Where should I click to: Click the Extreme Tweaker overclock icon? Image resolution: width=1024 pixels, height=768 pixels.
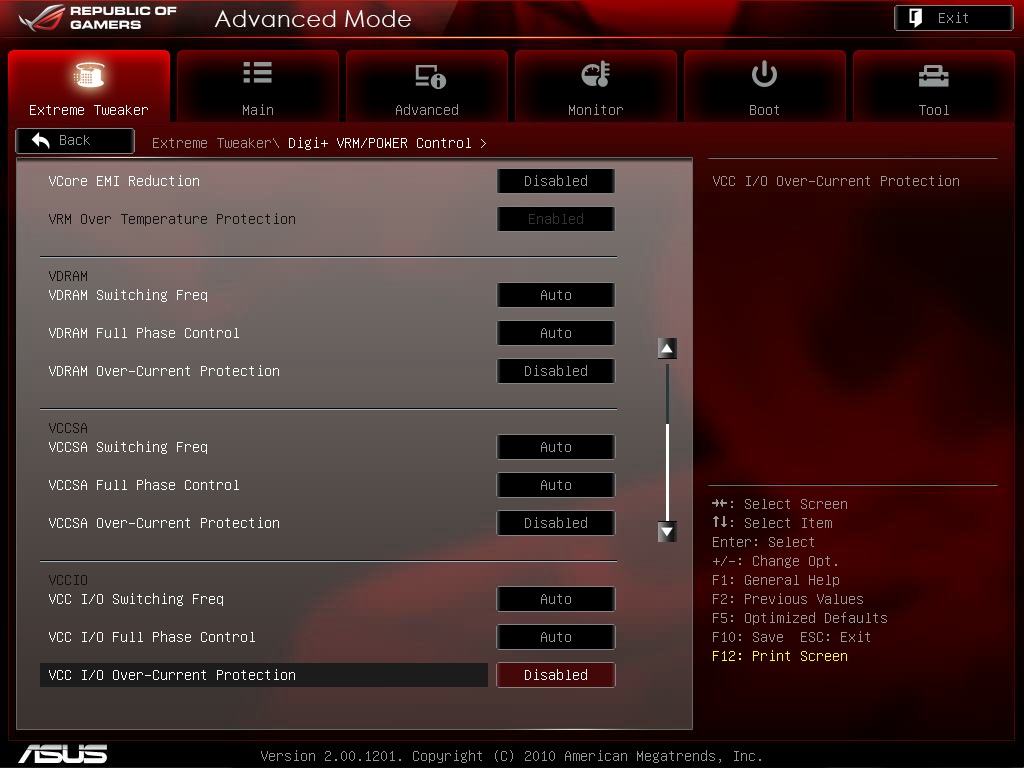89,74
